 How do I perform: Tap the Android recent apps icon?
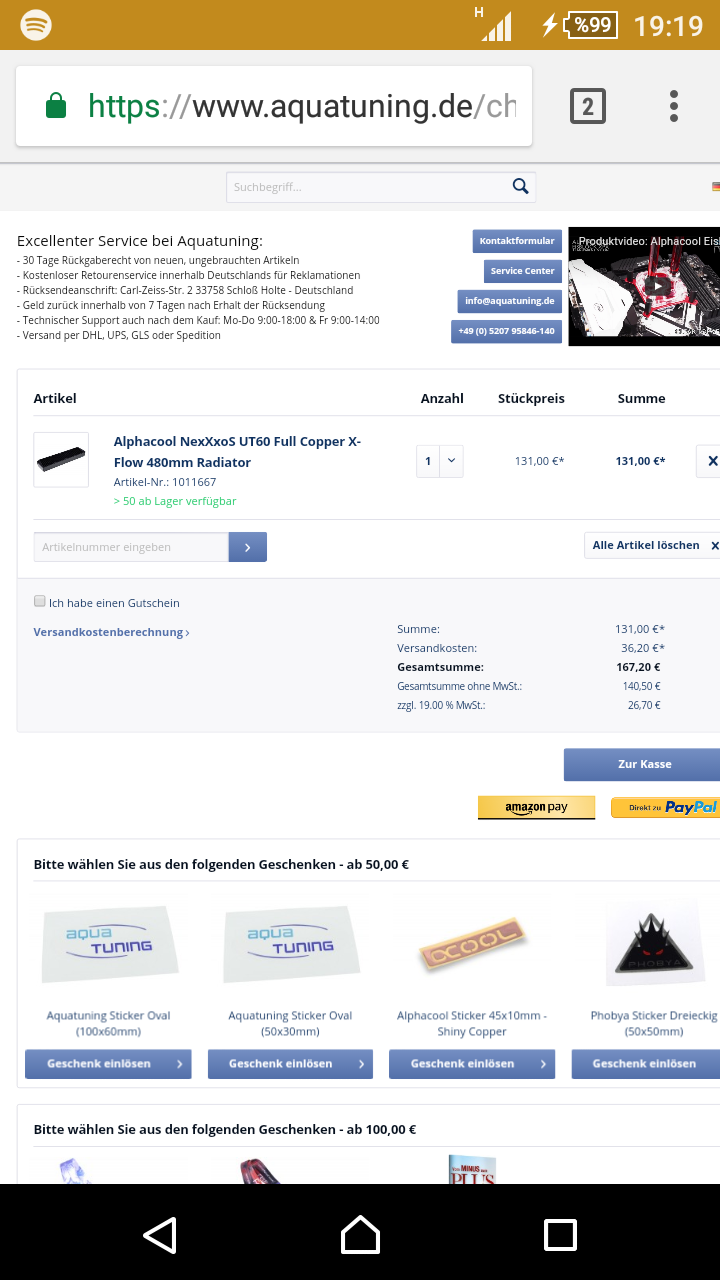coord(560,1235)
